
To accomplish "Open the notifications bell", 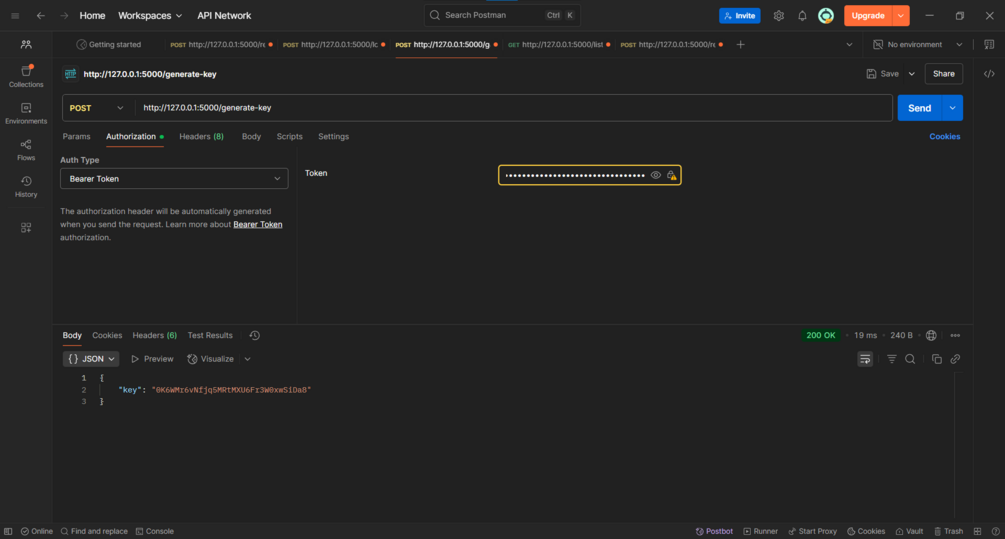I will tap(802, 15).
